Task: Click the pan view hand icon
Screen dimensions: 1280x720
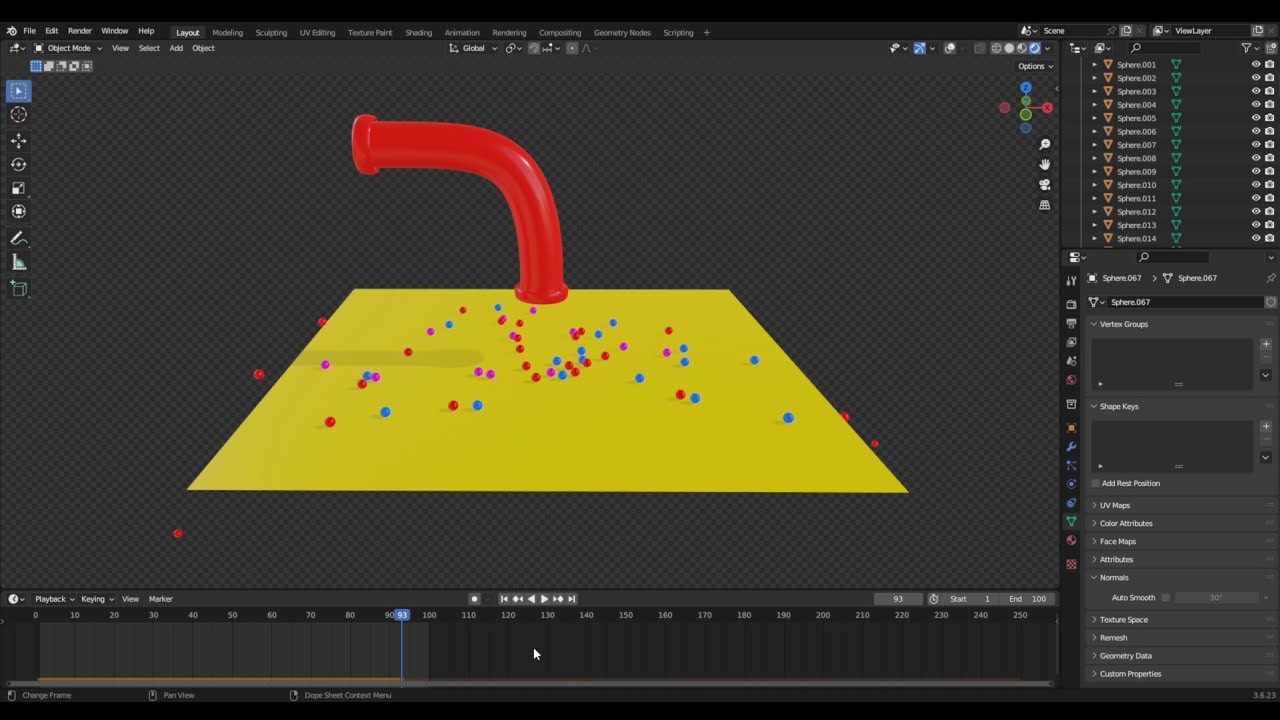Action: click(1045, 164)
